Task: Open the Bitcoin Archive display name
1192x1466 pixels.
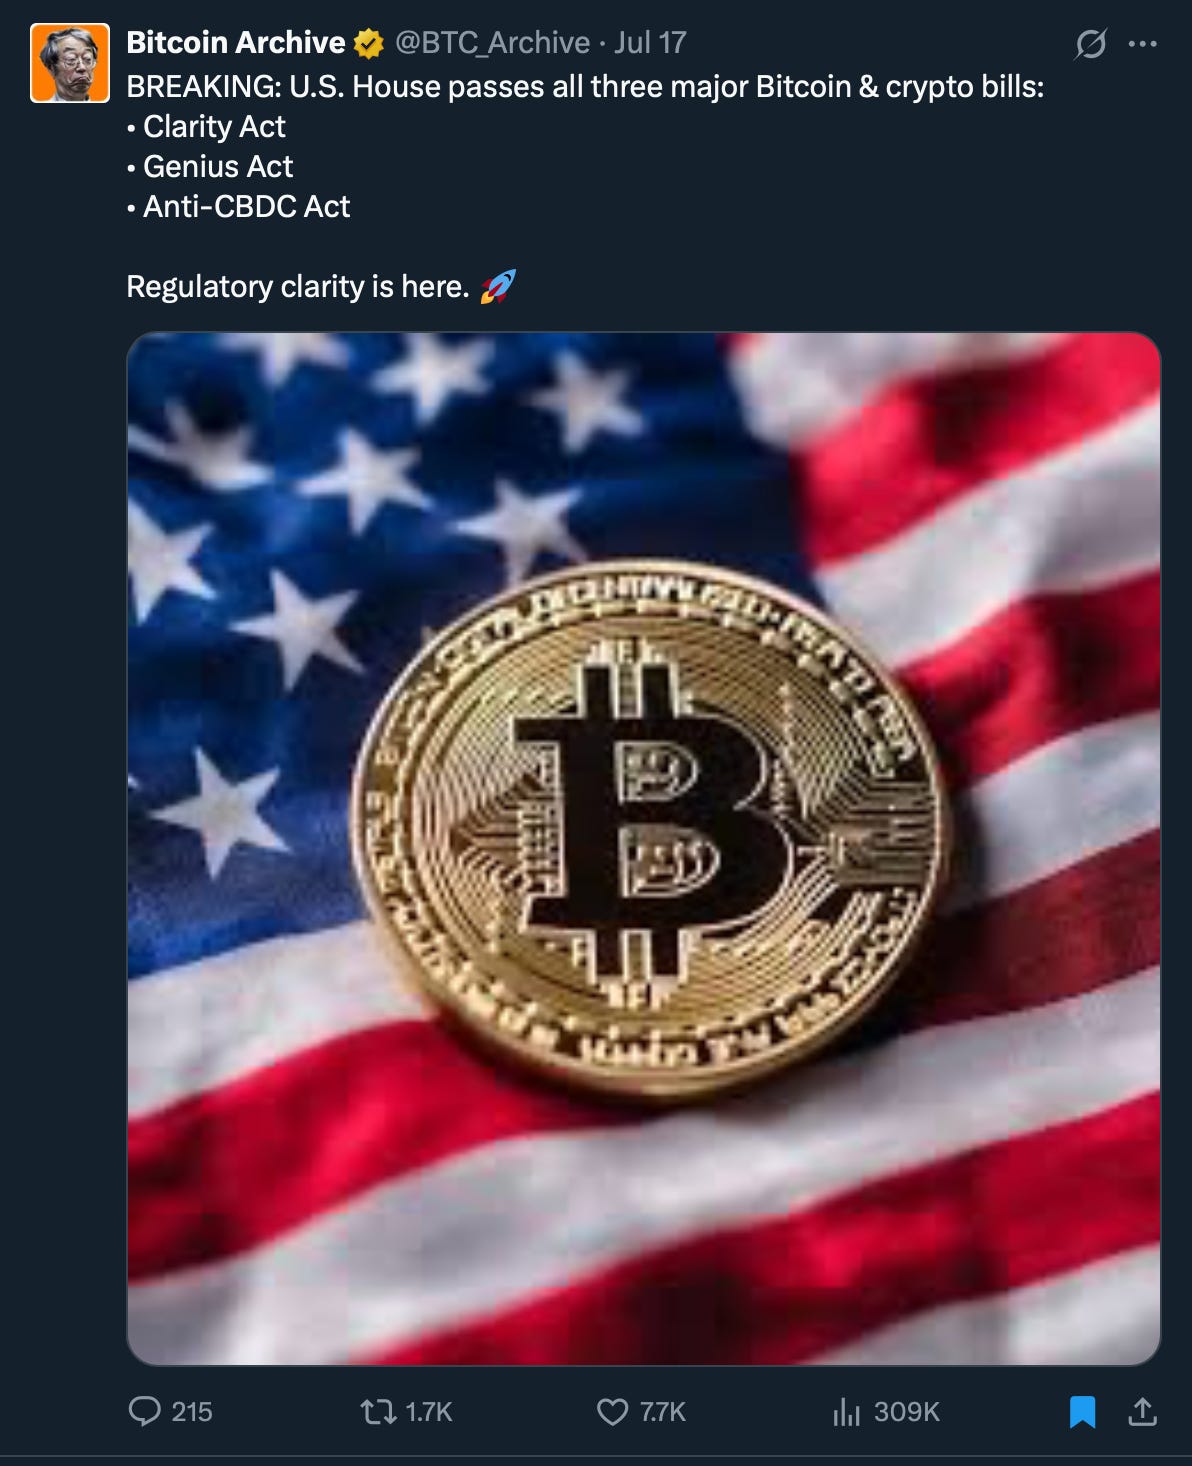Action: click(x=235, y=43)
